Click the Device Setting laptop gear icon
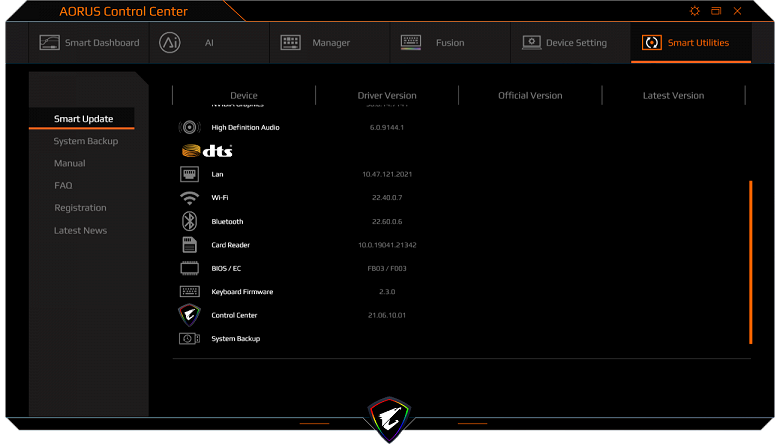The image size is (780, 444). coord(531,43)
